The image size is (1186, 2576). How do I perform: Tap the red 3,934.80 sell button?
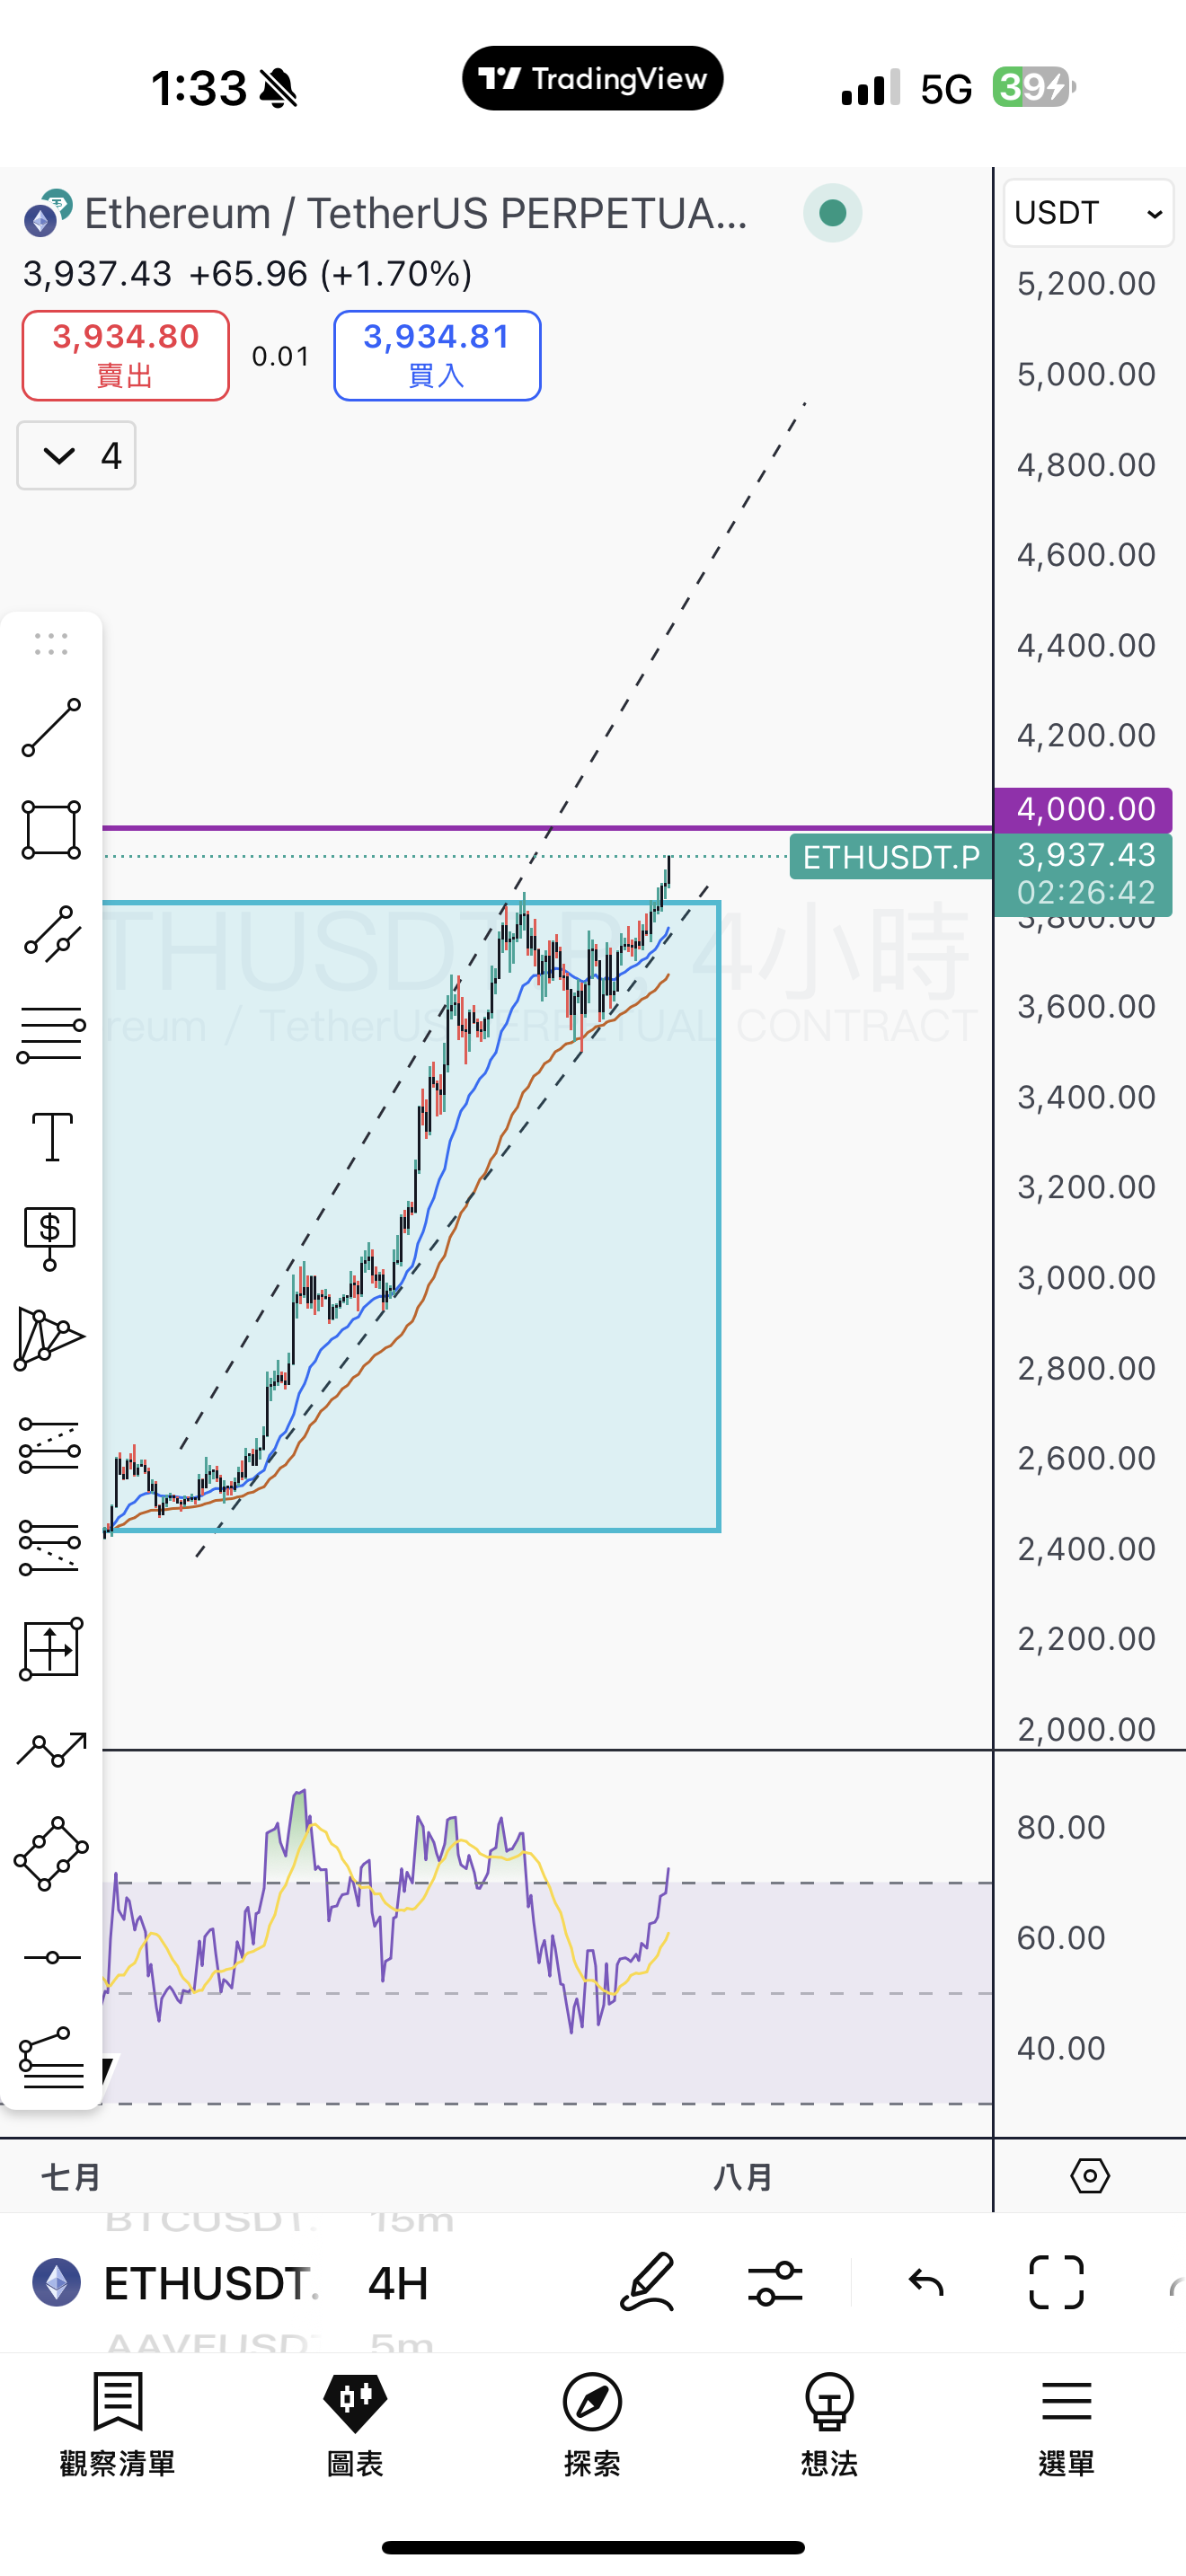point(126,356)
